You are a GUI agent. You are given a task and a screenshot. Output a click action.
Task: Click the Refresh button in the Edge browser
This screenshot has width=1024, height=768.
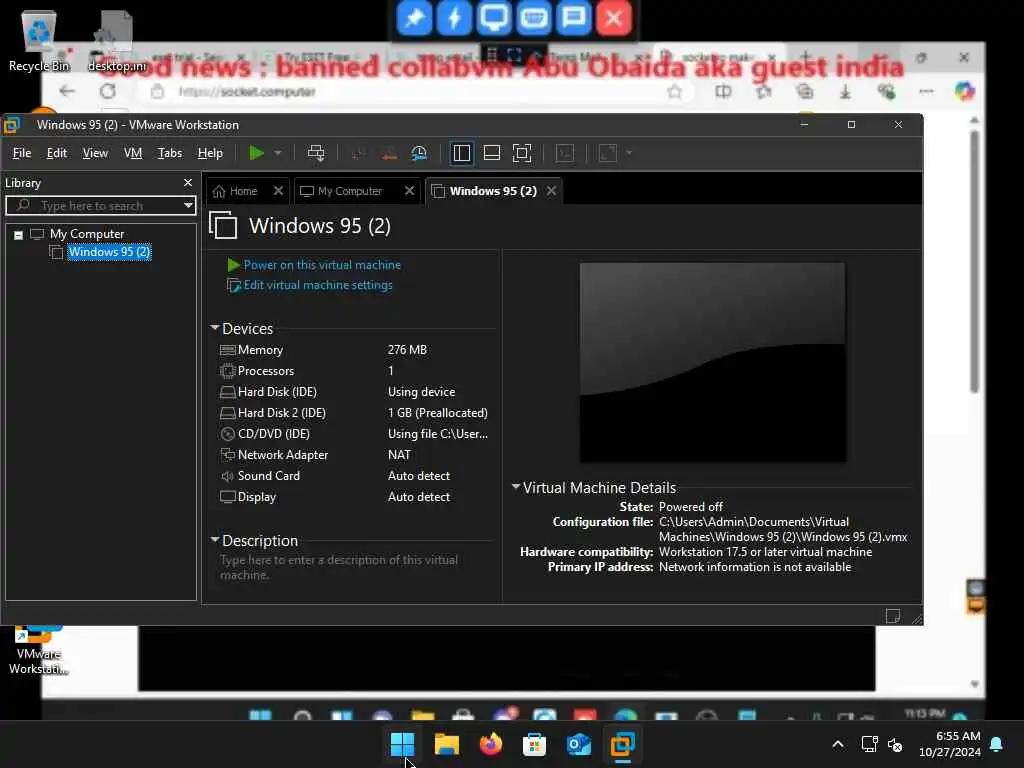pyautogui.click(x=108, y=91)
